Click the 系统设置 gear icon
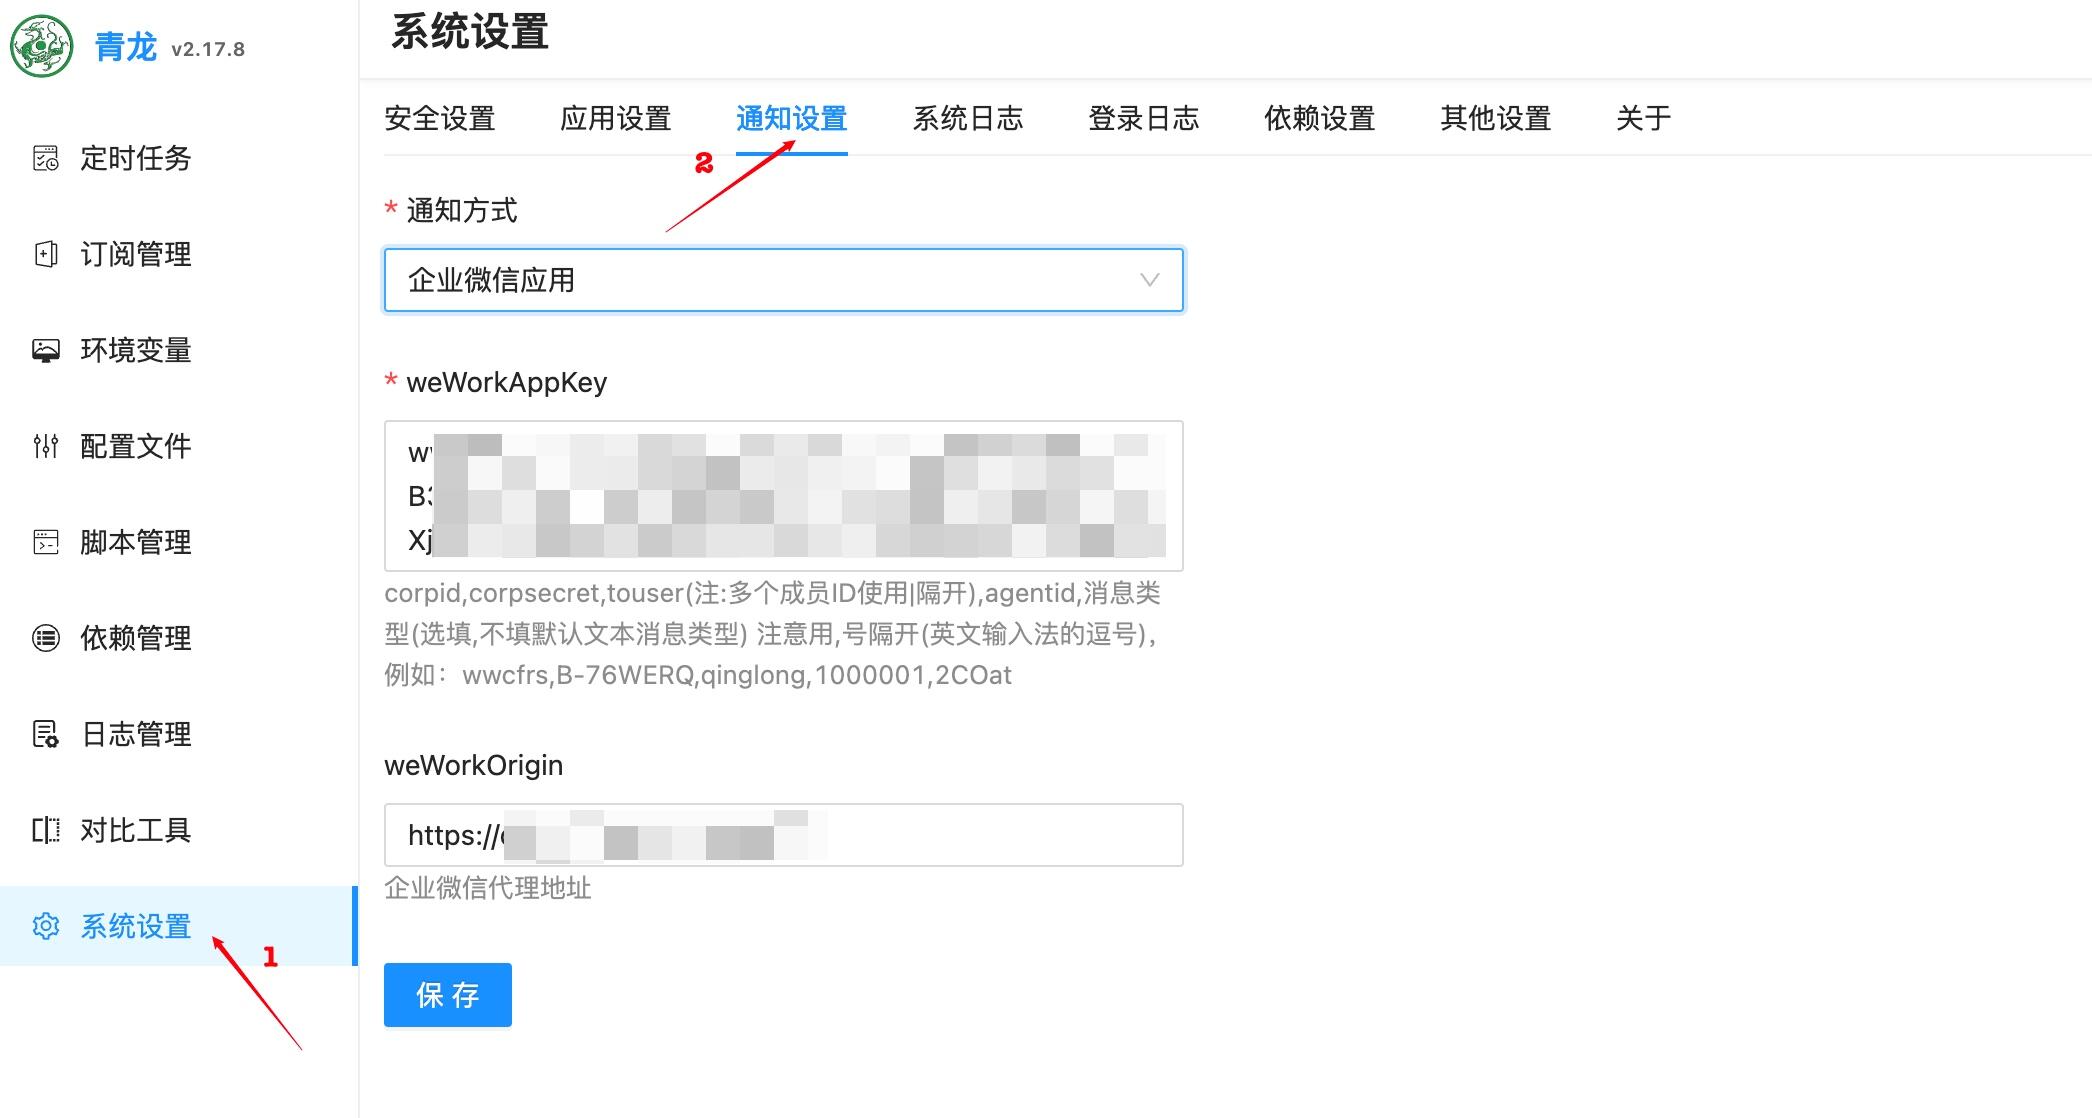The image size is (2092, 1118). (46, 926)
